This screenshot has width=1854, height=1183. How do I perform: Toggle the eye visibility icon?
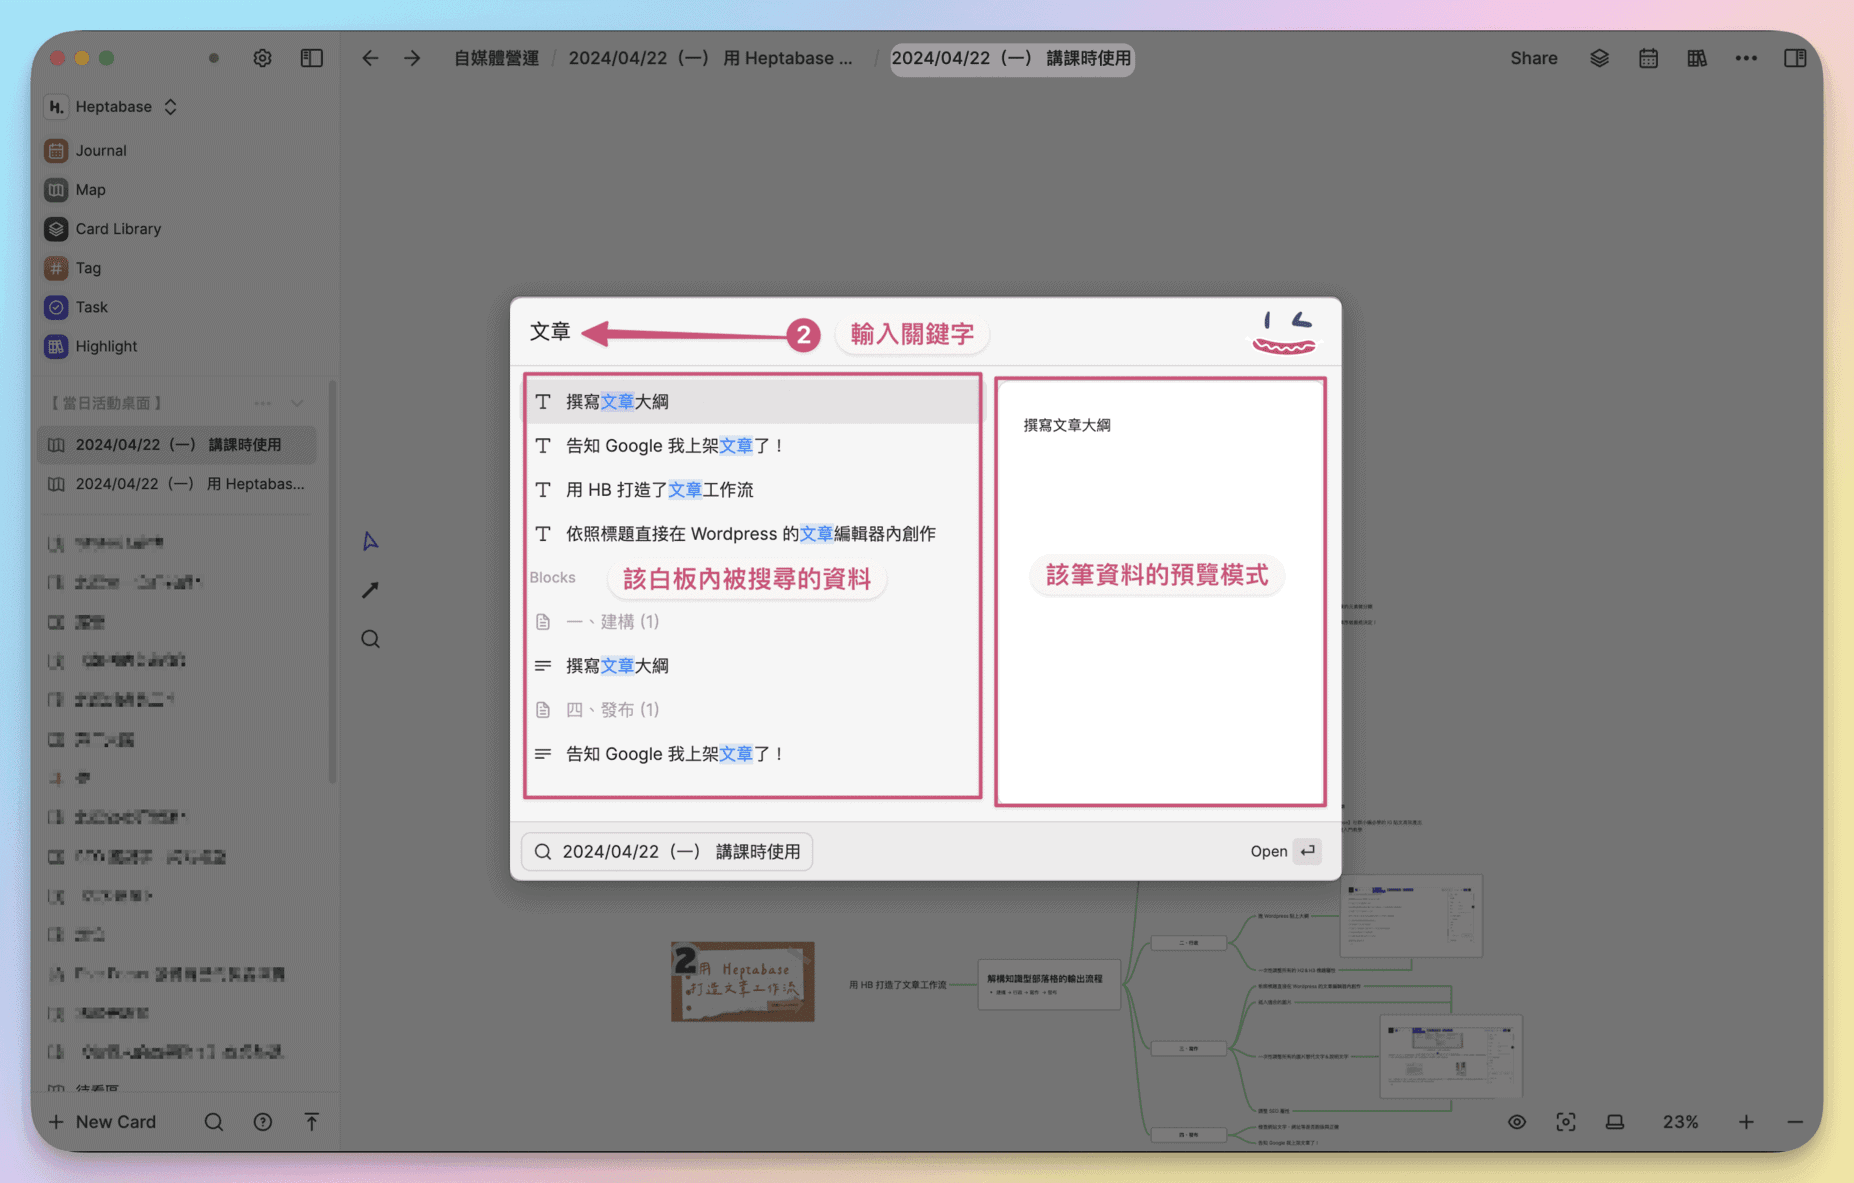(x=1517, y=1122)
